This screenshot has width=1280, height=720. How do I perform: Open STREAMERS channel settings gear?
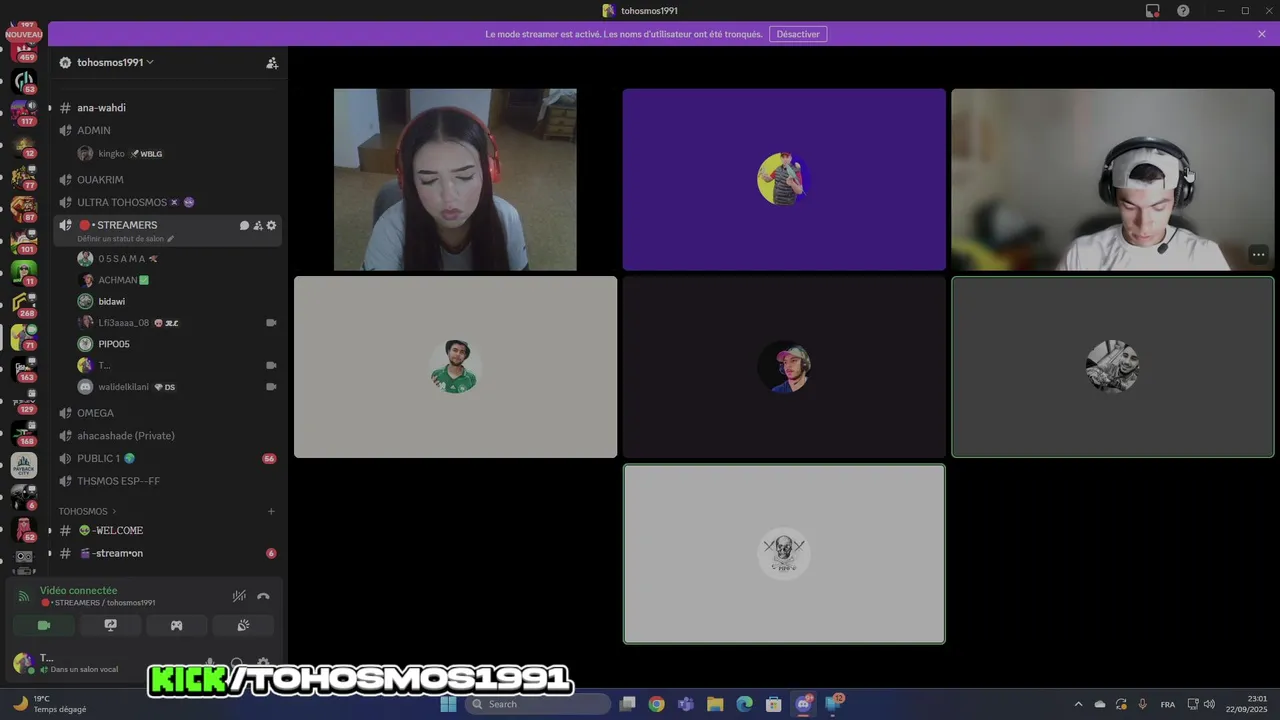[x=271, y=225]
